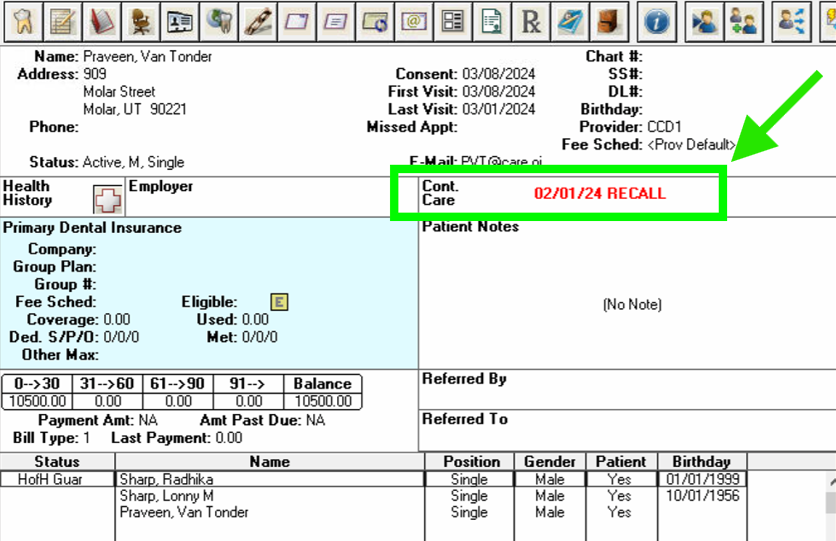Viewport: 836px width, 541px height.
Task: Select Praveen, Van Tonder in family list
Action: [184, 512]
